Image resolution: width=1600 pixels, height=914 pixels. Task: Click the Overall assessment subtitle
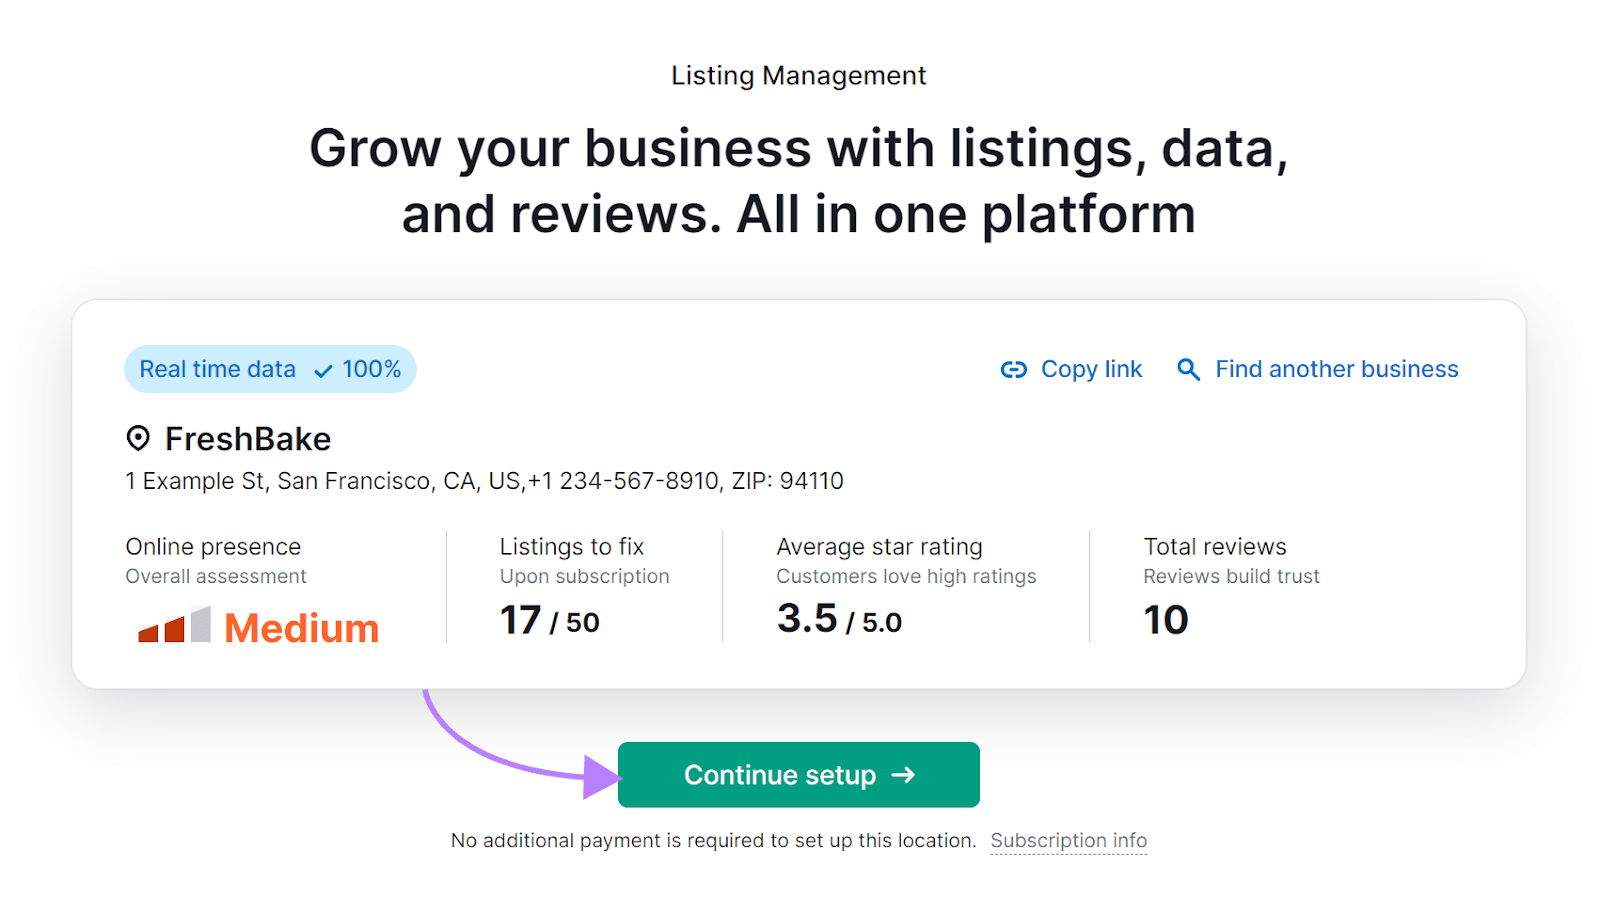[216, 577]
